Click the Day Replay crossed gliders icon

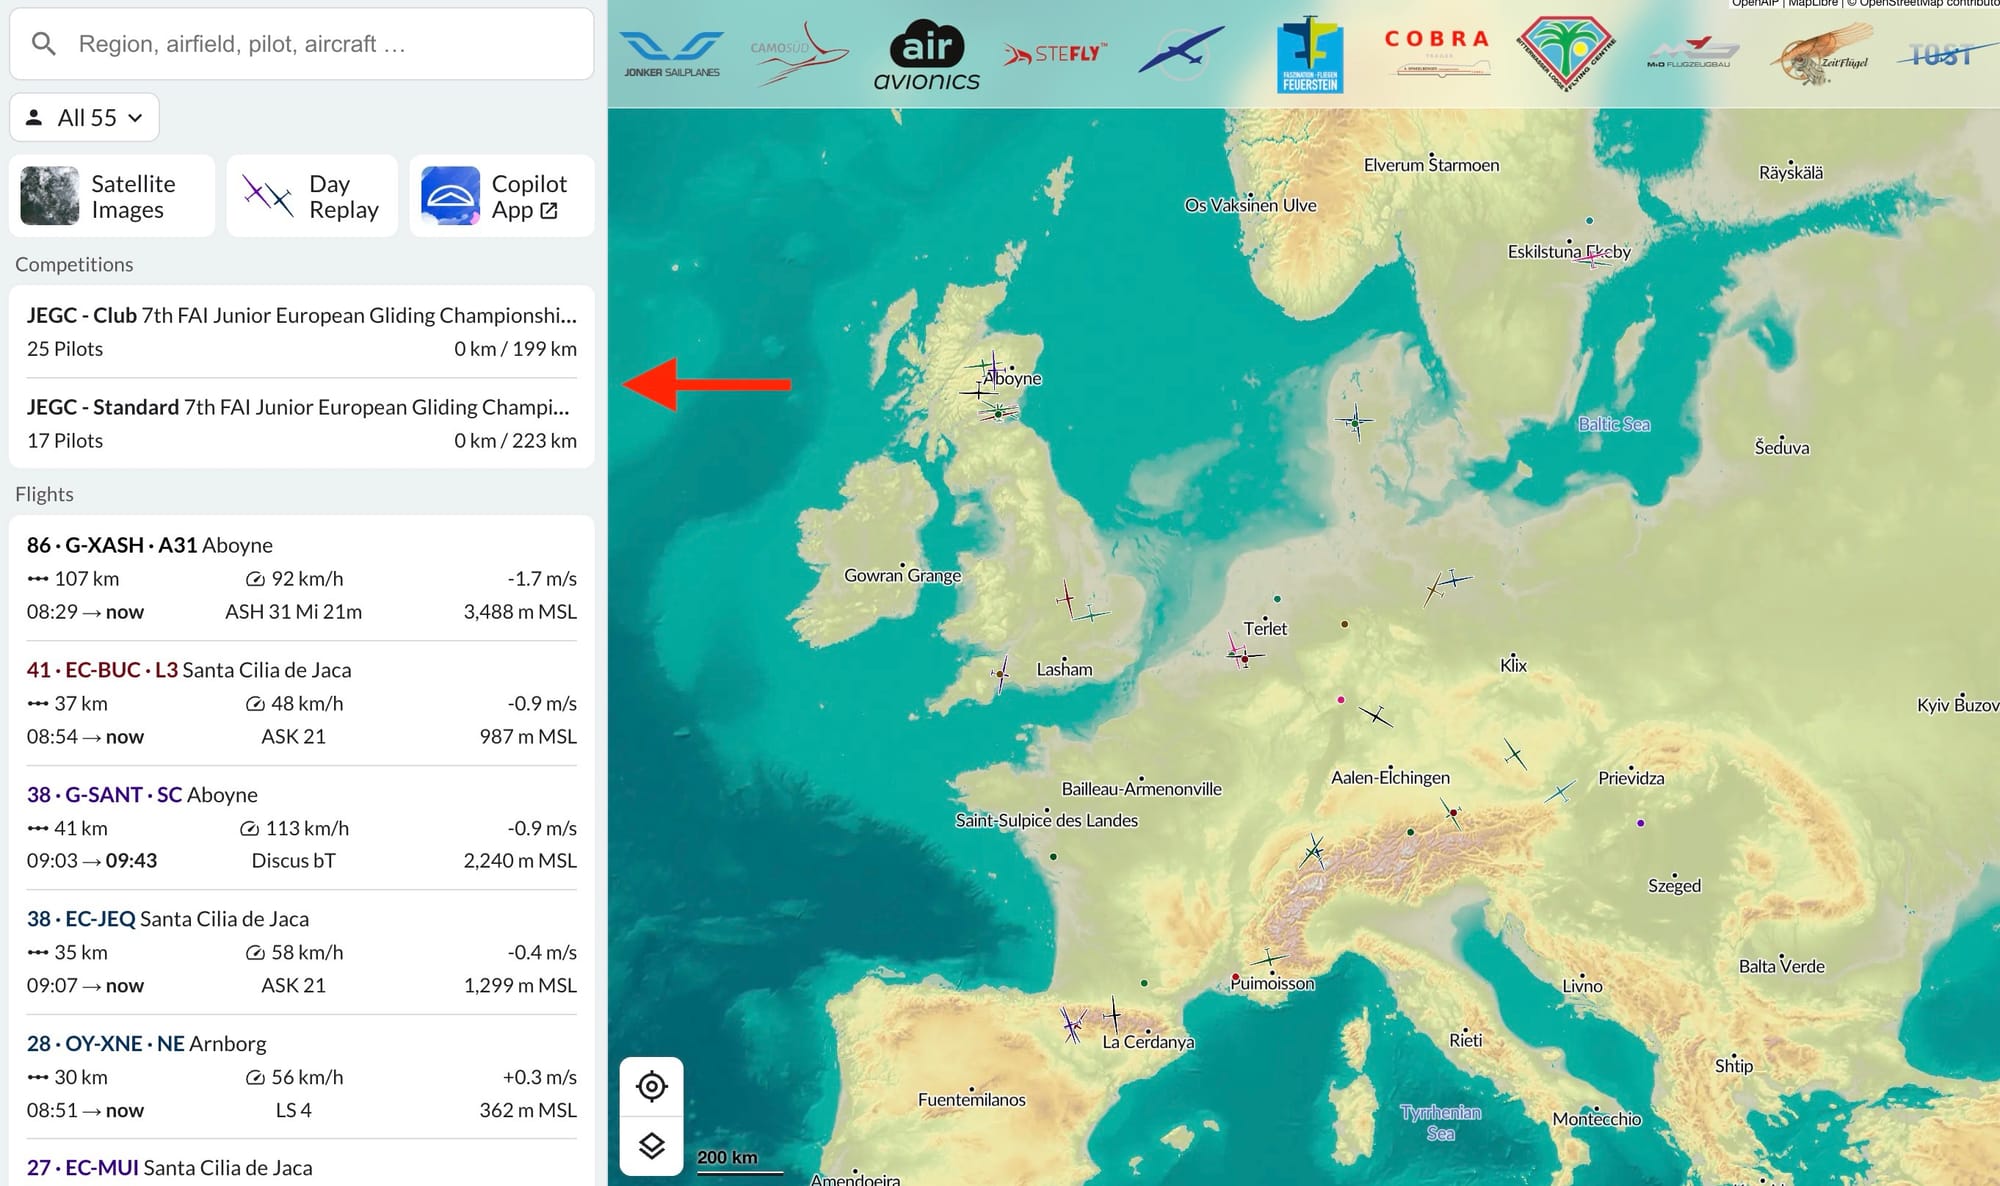click(x=268, y=196)
